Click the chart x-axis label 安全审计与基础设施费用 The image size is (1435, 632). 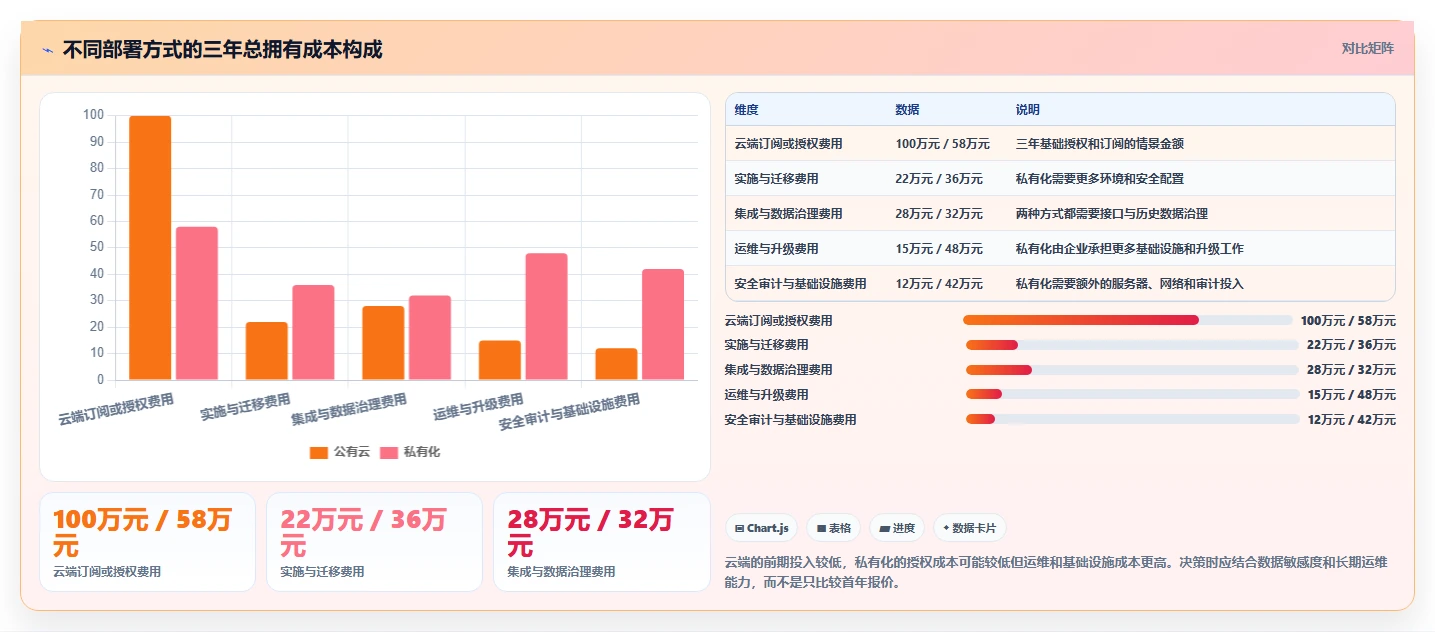click(569, 413)
